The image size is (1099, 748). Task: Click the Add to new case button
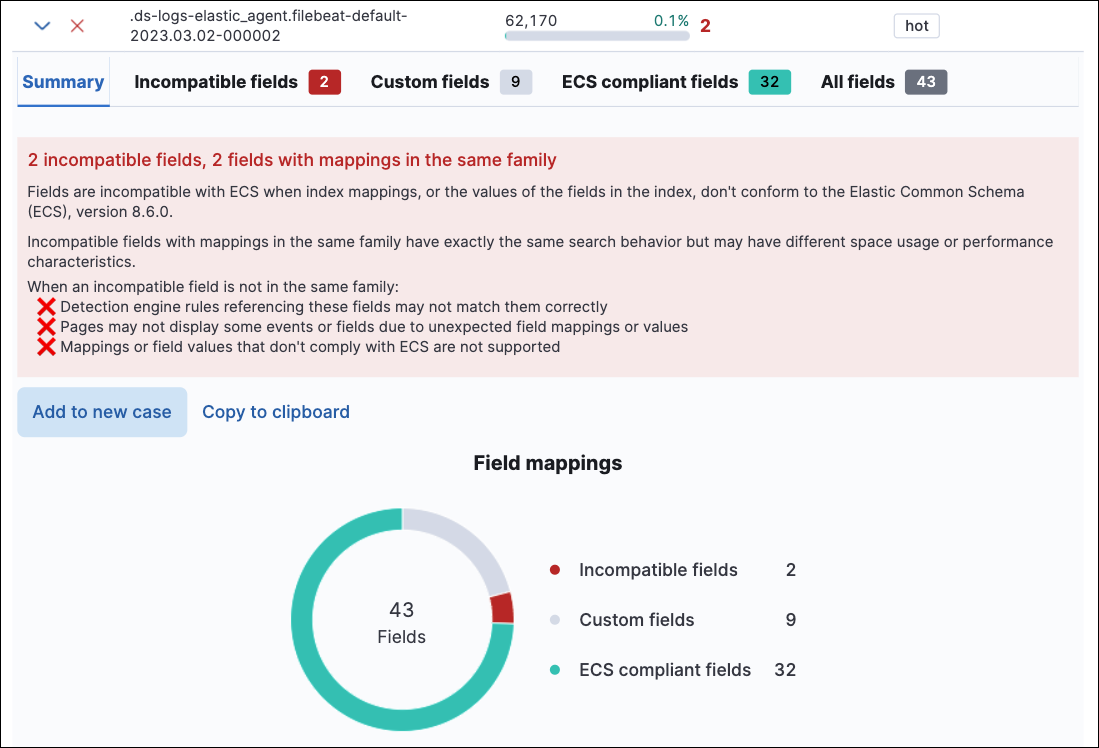pos(101,412)
